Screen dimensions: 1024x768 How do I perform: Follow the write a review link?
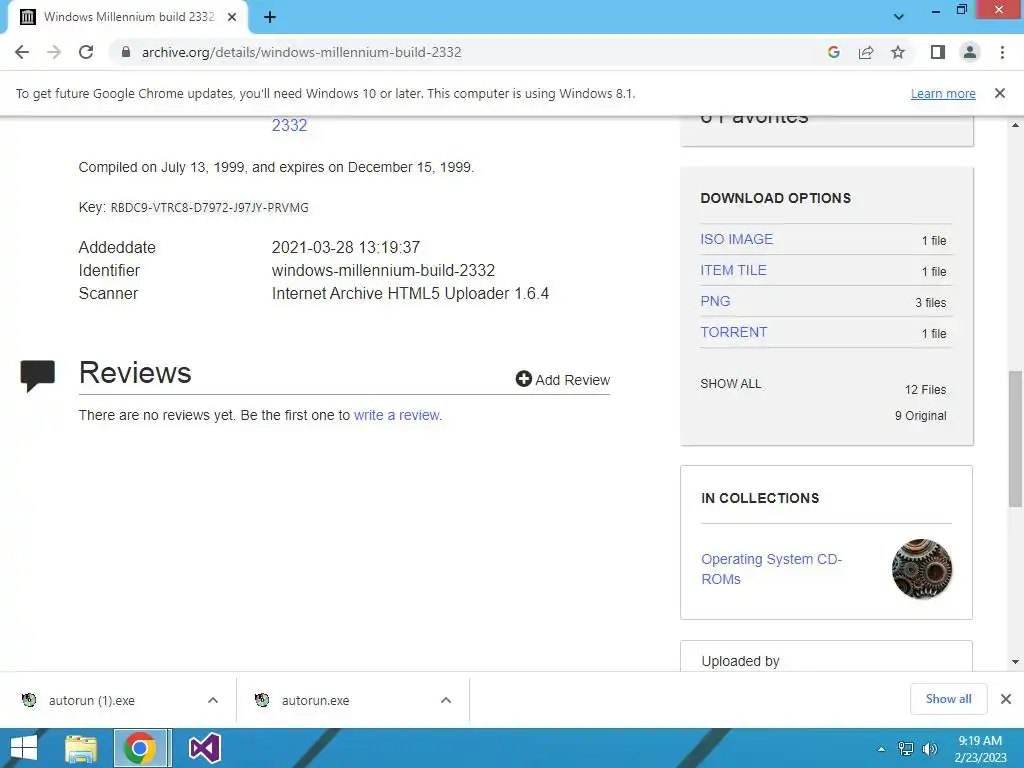point(396,415)
